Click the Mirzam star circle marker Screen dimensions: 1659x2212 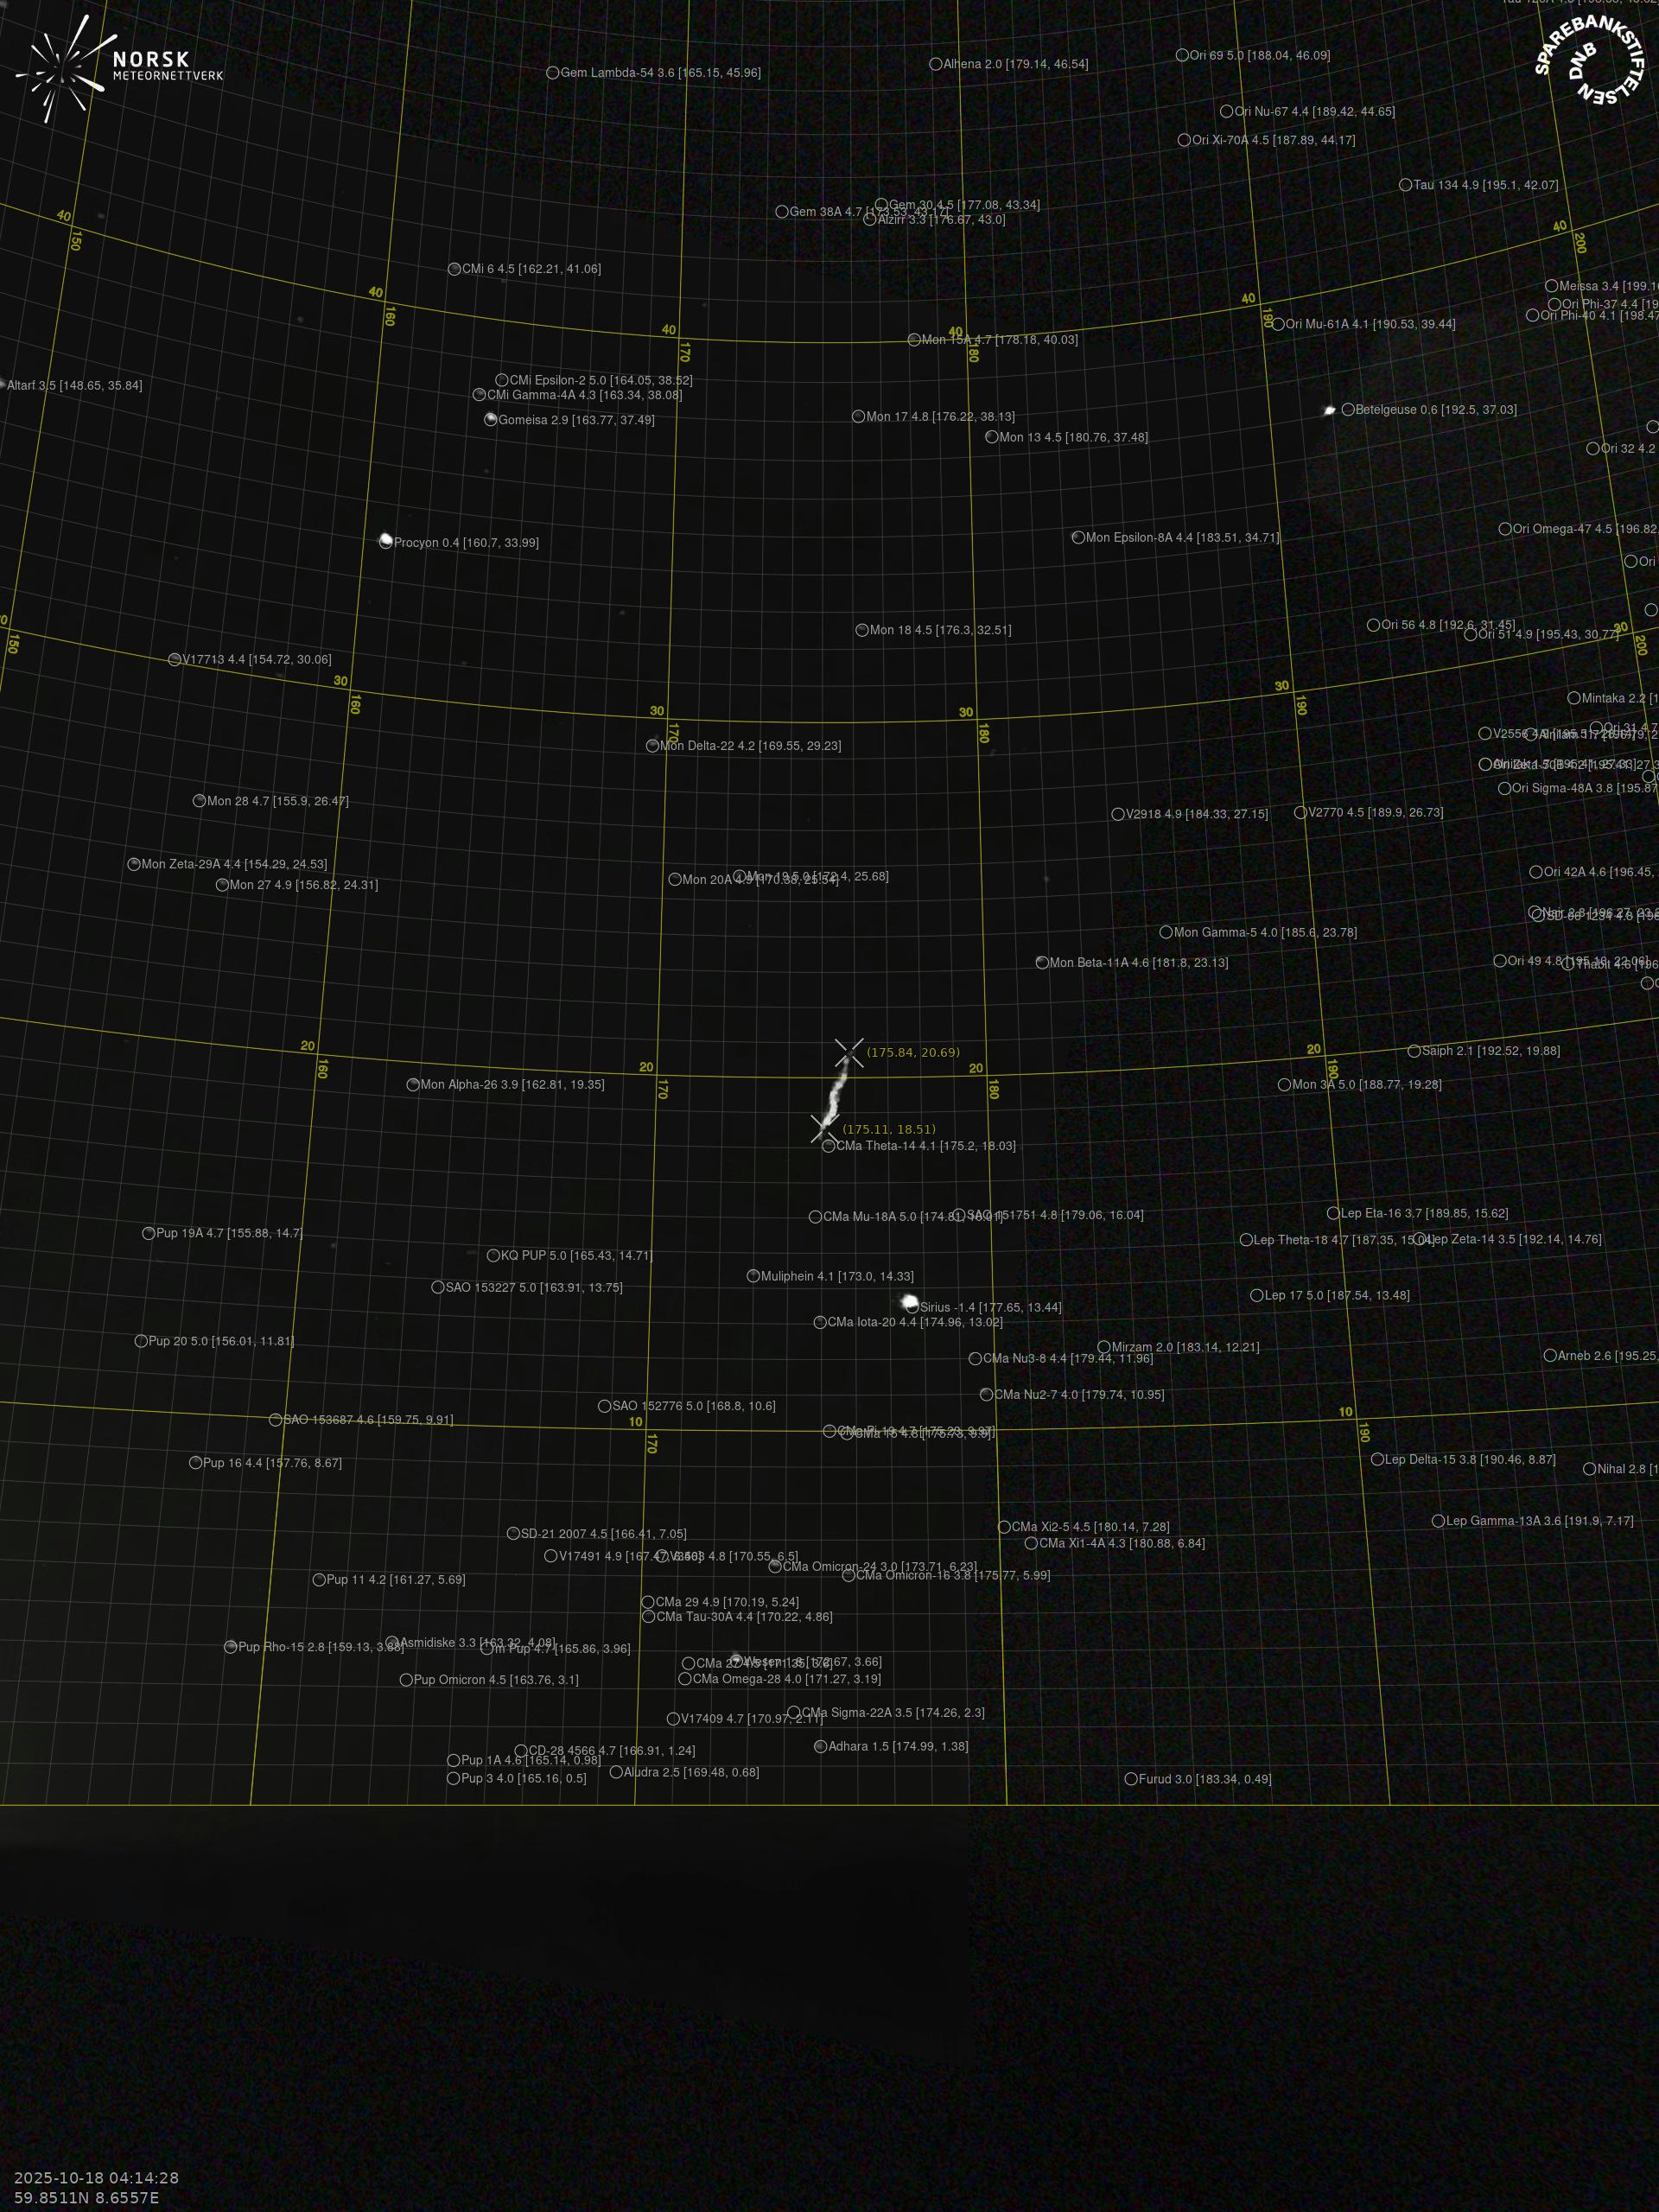[x=1104, y=1347]
